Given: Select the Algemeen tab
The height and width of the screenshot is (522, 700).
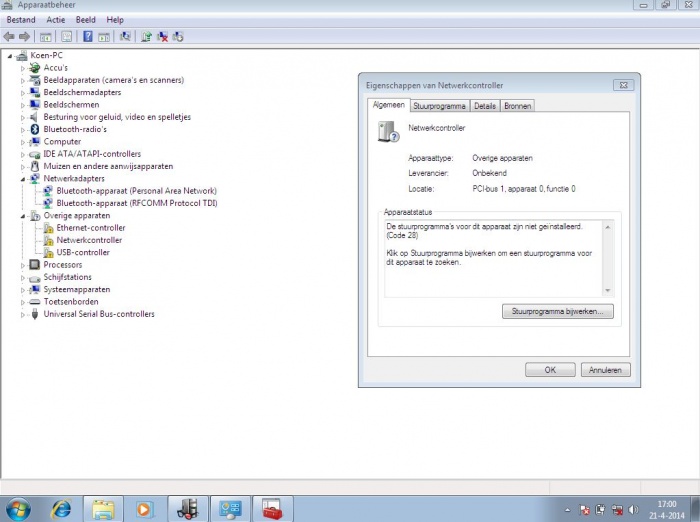Looking at the screenshot, I should pos(389,105).
